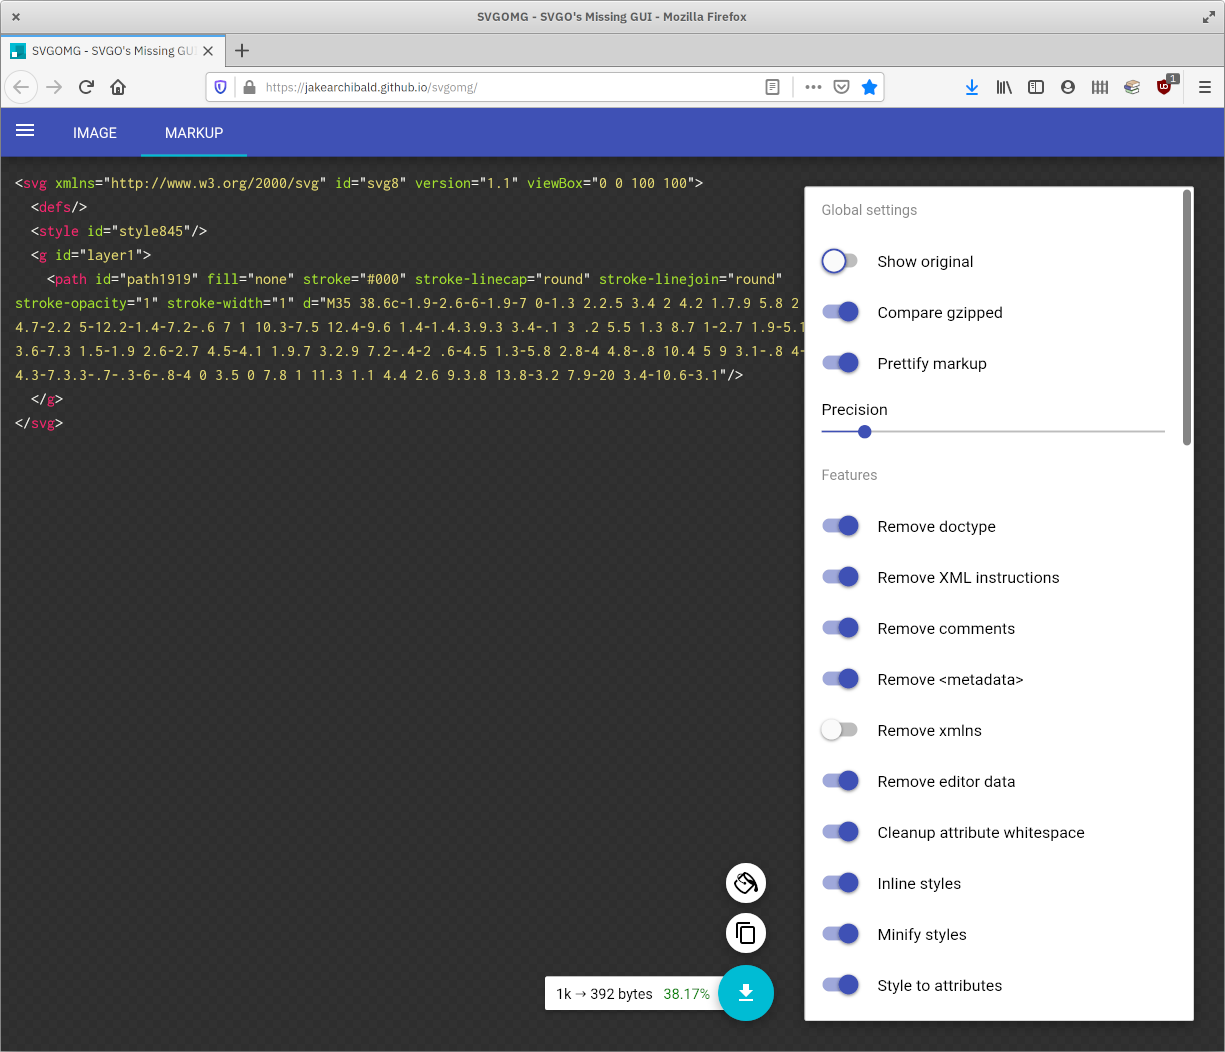The height and width of the screenshot is (1052, 1225).
Task: Switch off Remove <metadata>
Action: [x=840, y=679]
